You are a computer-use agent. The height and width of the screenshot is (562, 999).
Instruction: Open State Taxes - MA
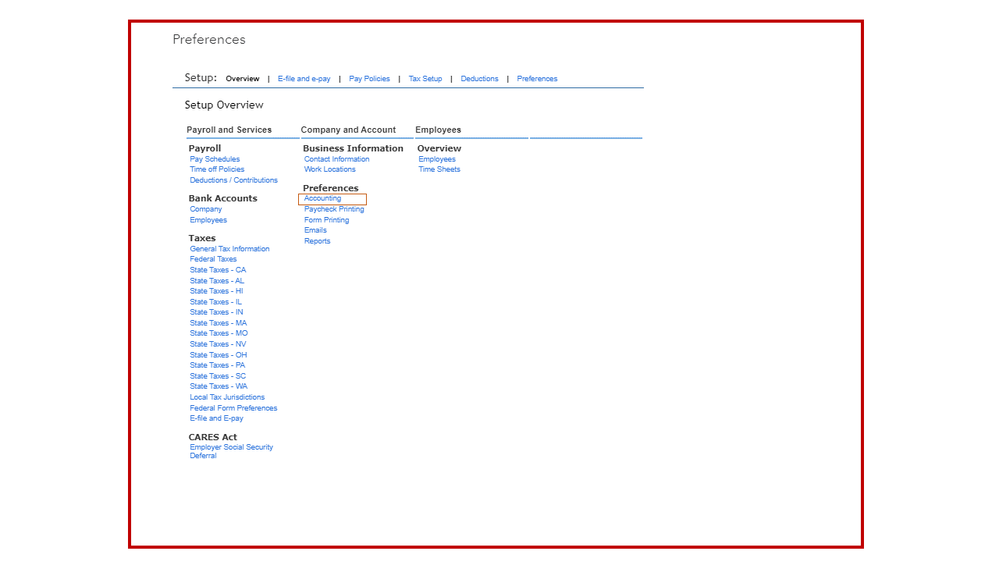pos(218,323)
